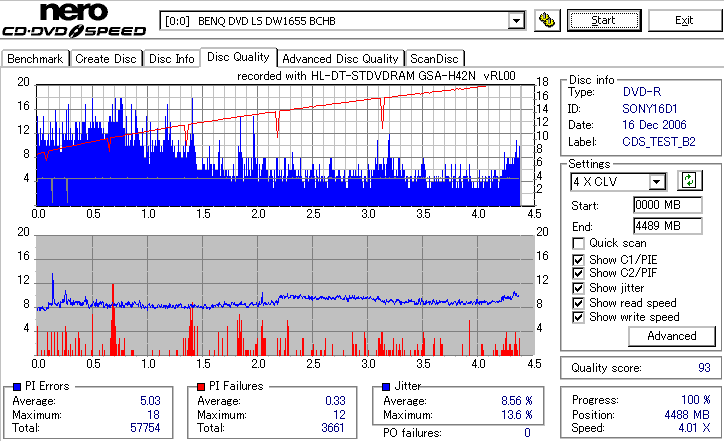
Task: Open the Advanced settings button
Action: [x=672, y=336]
